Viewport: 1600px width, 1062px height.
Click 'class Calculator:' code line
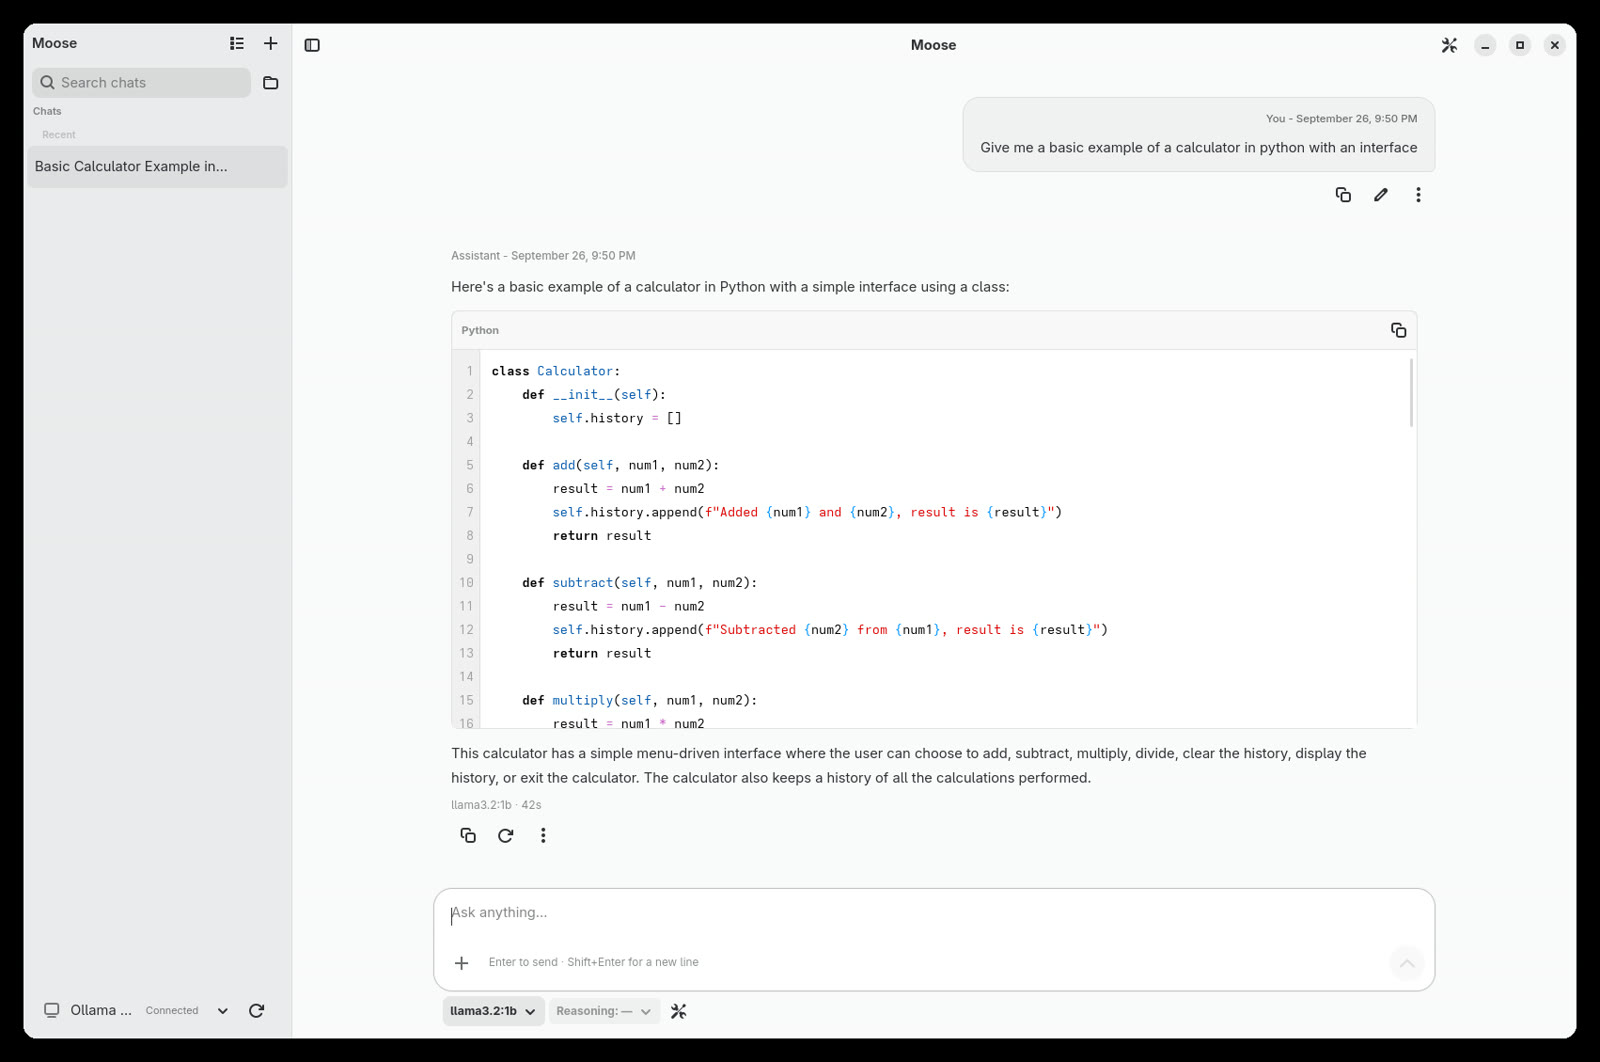[x=556, y=371]
